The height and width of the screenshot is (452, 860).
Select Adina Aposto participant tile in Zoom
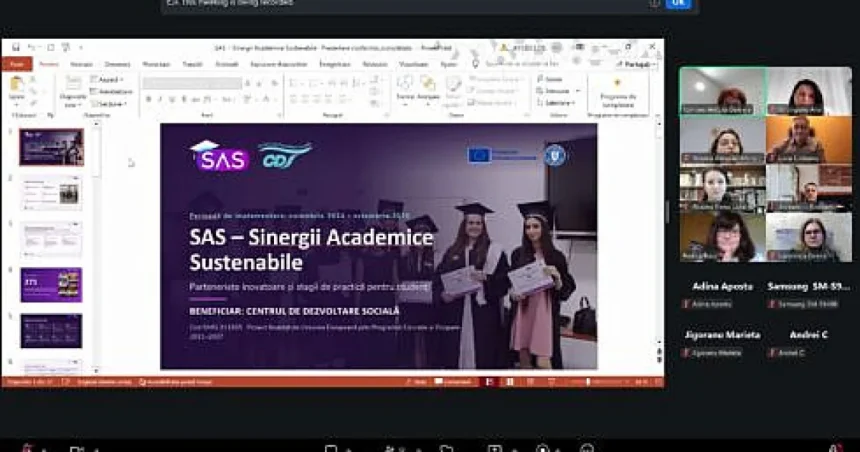(723, 293)
